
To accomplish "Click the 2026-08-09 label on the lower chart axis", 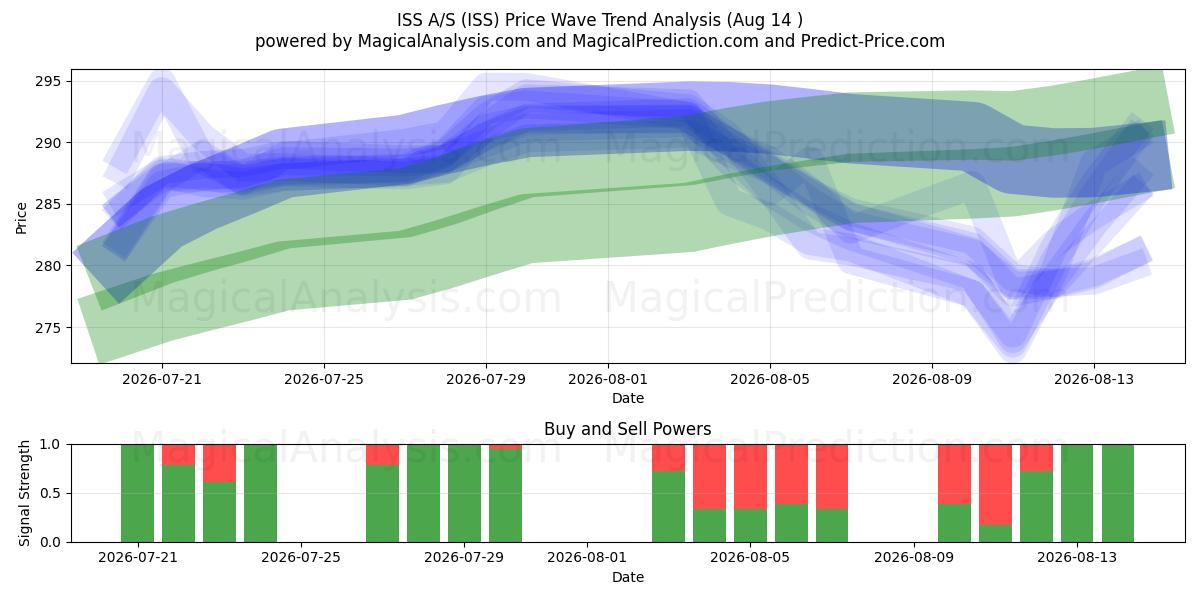I will pyautogui.click(x=914, y=559).
